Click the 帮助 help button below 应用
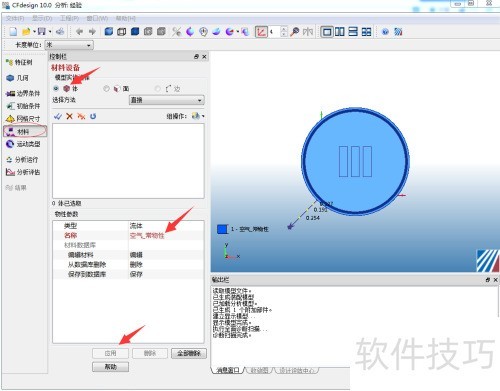This screenshot has width=500, height=391. tap(110, 367)
